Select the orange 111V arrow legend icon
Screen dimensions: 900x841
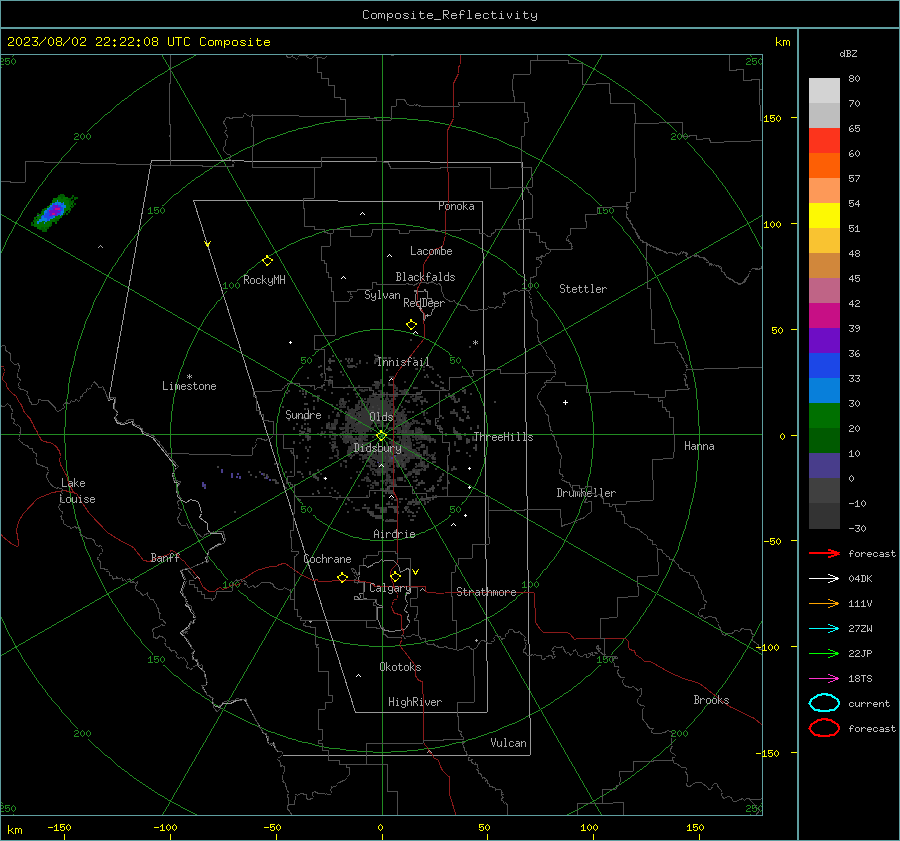click(x=824, y=603)
